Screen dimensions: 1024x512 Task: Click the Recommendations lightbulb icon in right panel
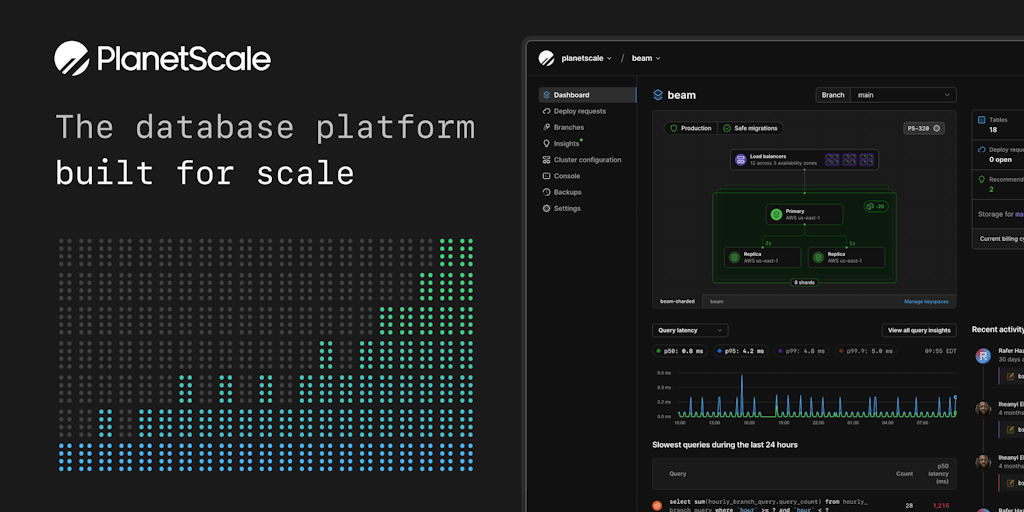point(981,179)
